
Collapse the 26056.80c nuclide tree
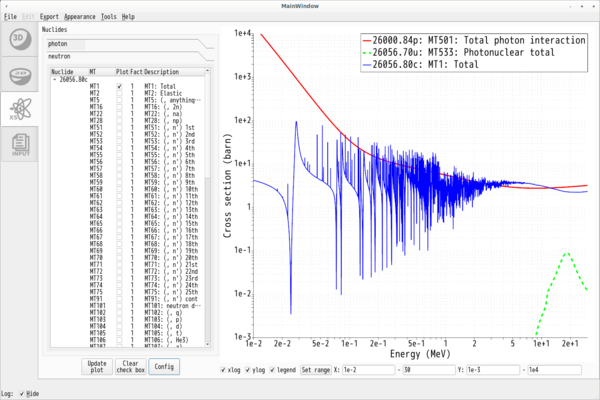(x=54, y=80)
